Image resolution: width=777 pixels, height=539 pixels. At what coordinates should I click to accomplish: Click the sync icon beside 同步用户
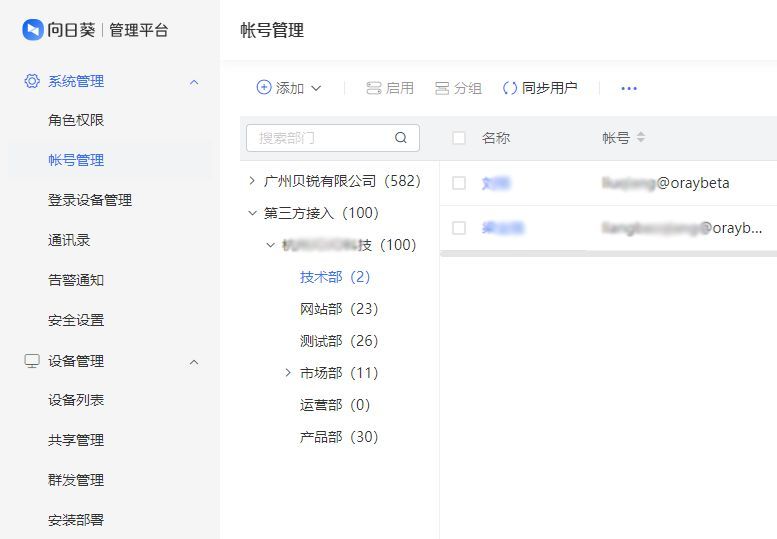click(510, 88)
